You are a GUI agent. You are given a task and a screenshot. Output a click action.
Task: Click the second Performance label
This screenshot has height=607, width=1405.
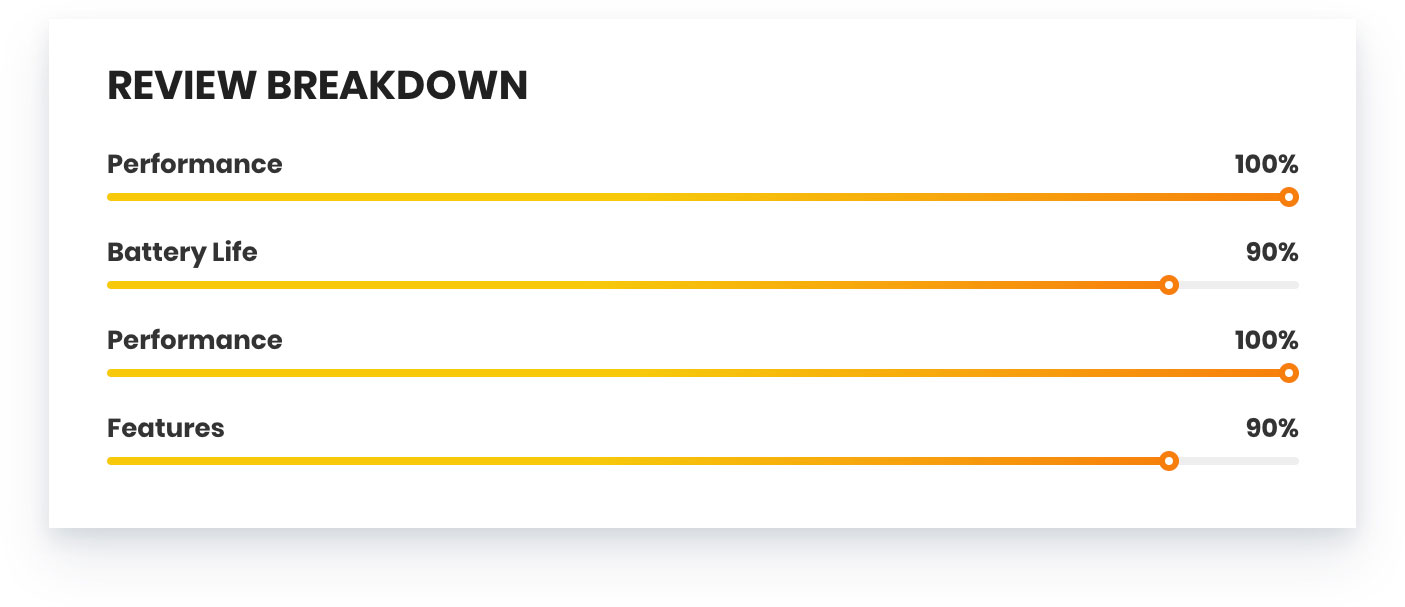[194, 340]
